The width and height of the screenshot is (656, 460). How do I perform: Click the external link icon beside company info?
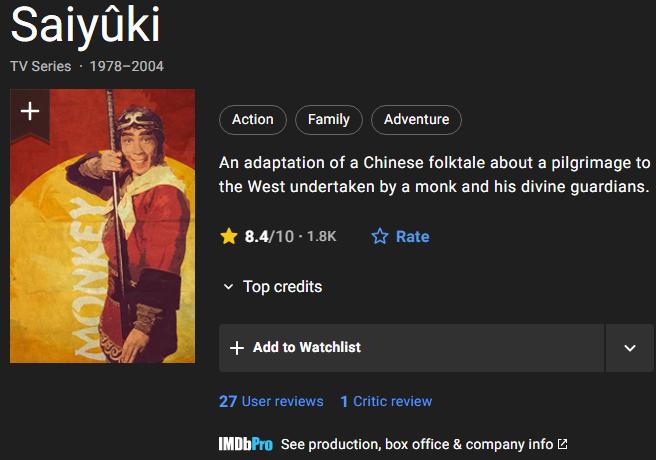pos(562,444)
